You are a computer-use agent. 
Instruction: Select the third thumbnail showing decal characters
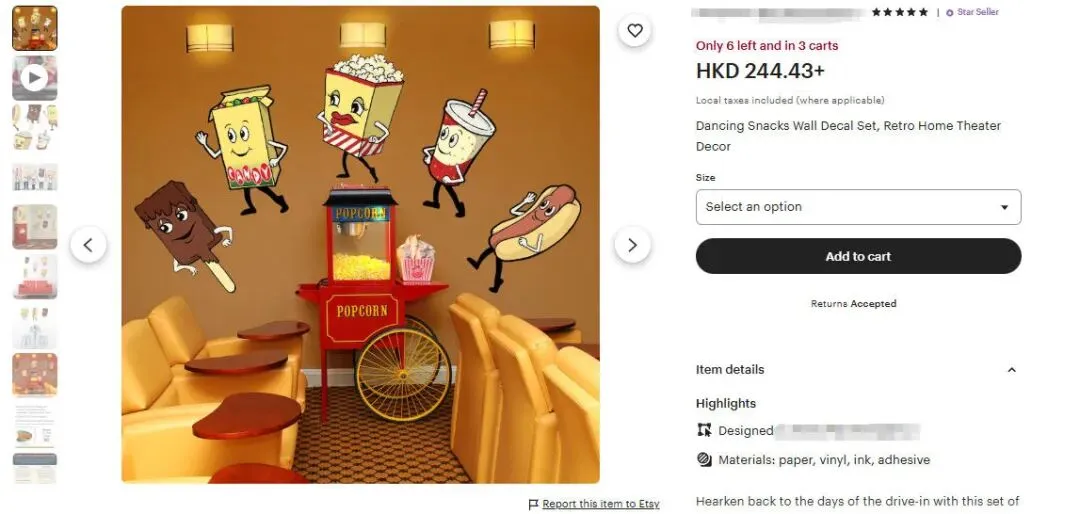pyautogui.click(x=34, y=127)
